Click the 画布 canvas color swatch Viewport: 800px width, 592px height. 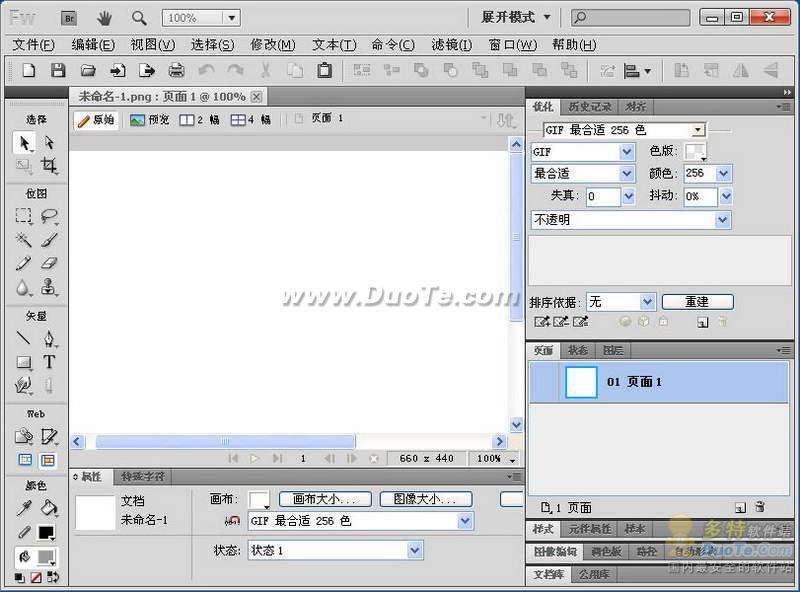[259, 499]
